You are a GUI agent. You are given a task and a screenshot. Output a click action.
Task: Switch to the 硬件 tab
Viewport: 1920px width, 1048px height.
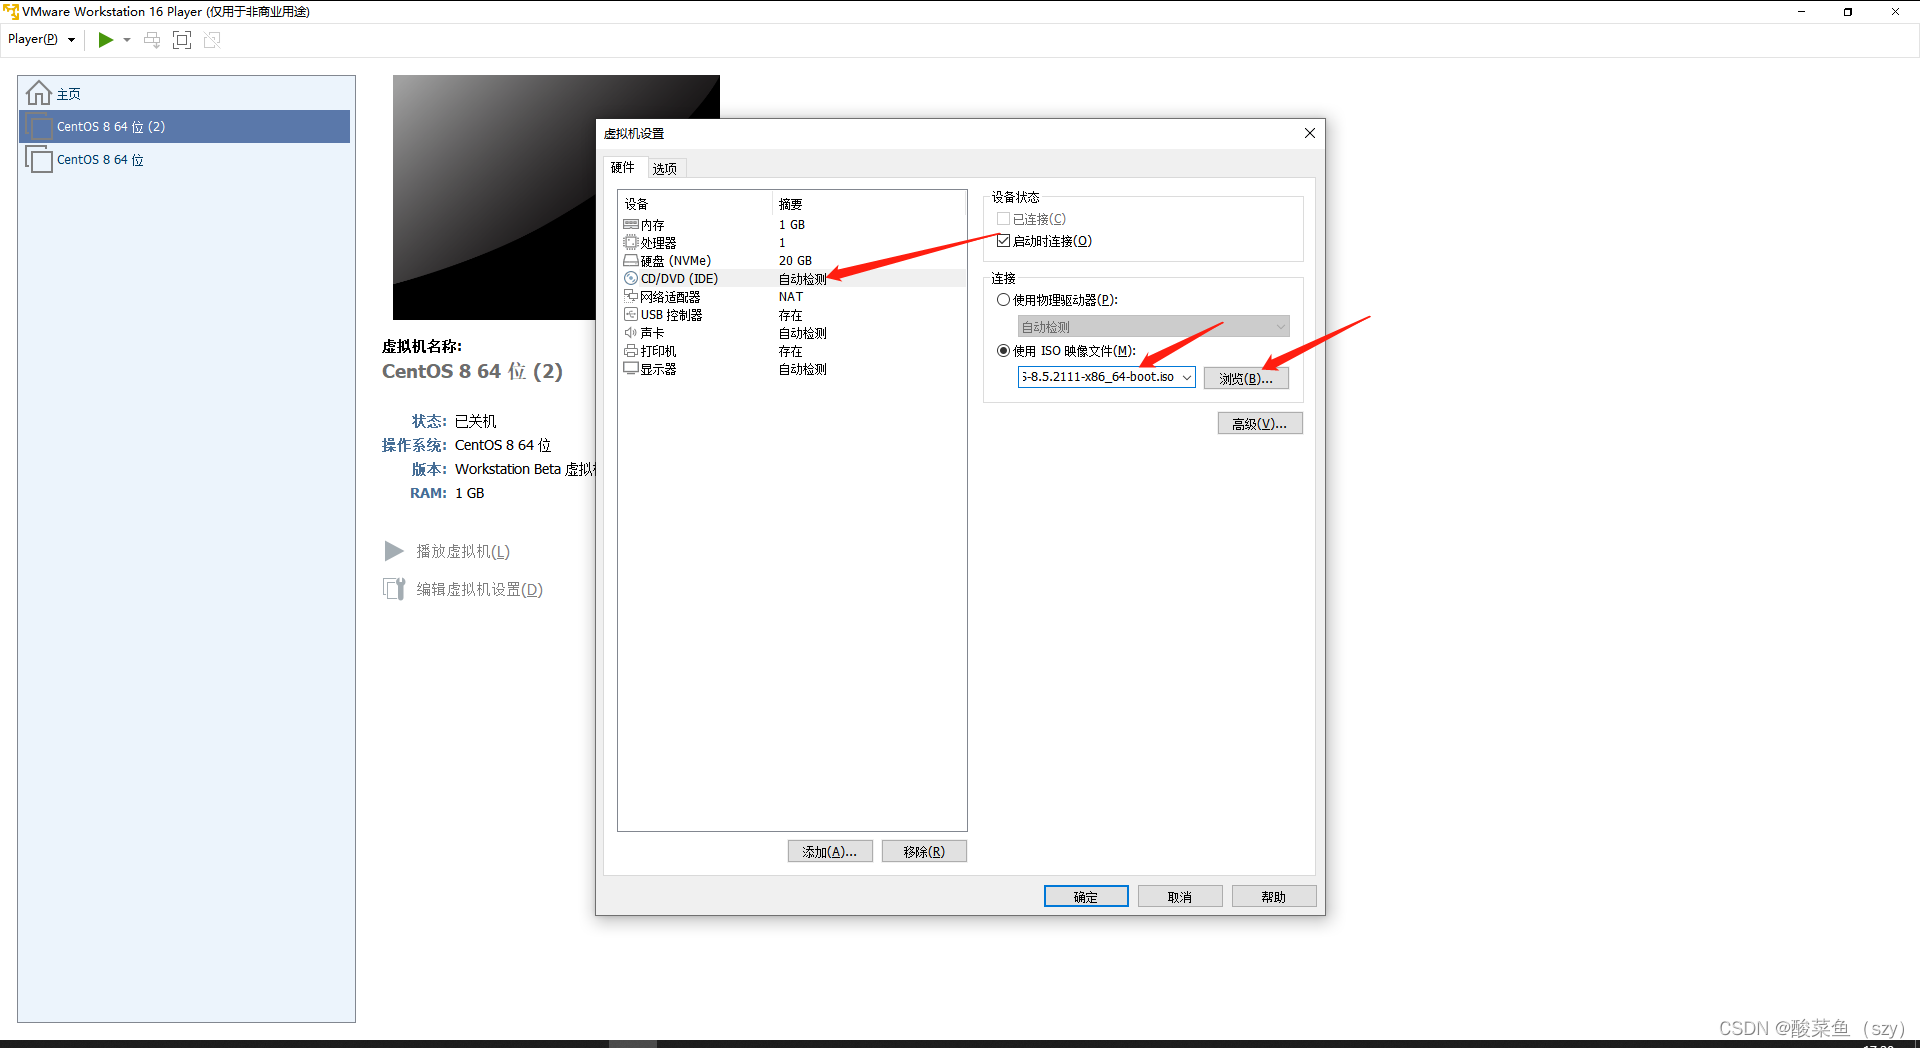click(x=623, y=167)
